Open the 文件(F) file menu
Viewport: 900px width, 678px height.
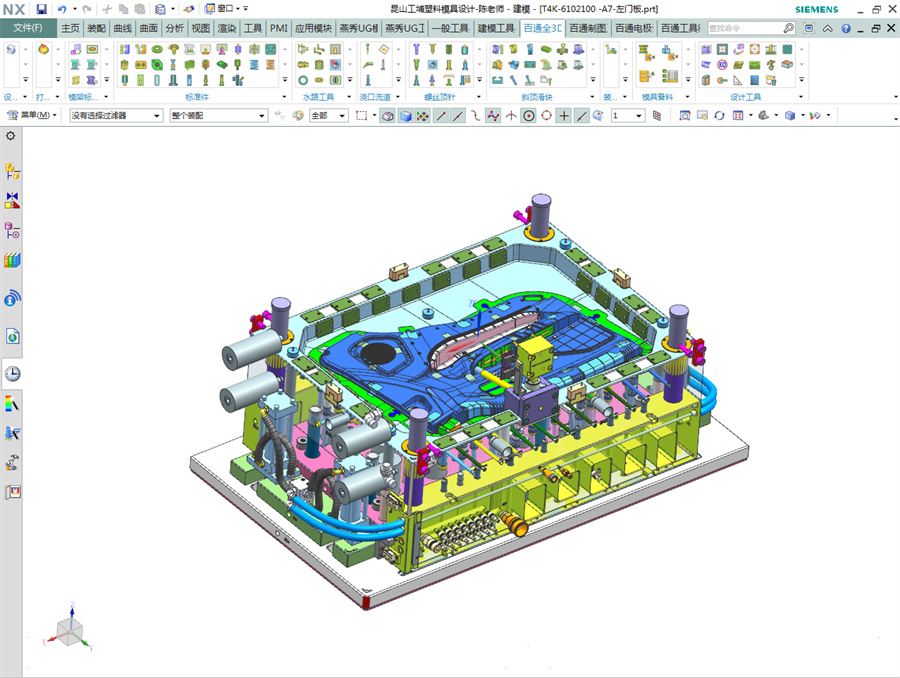(27, 28)
